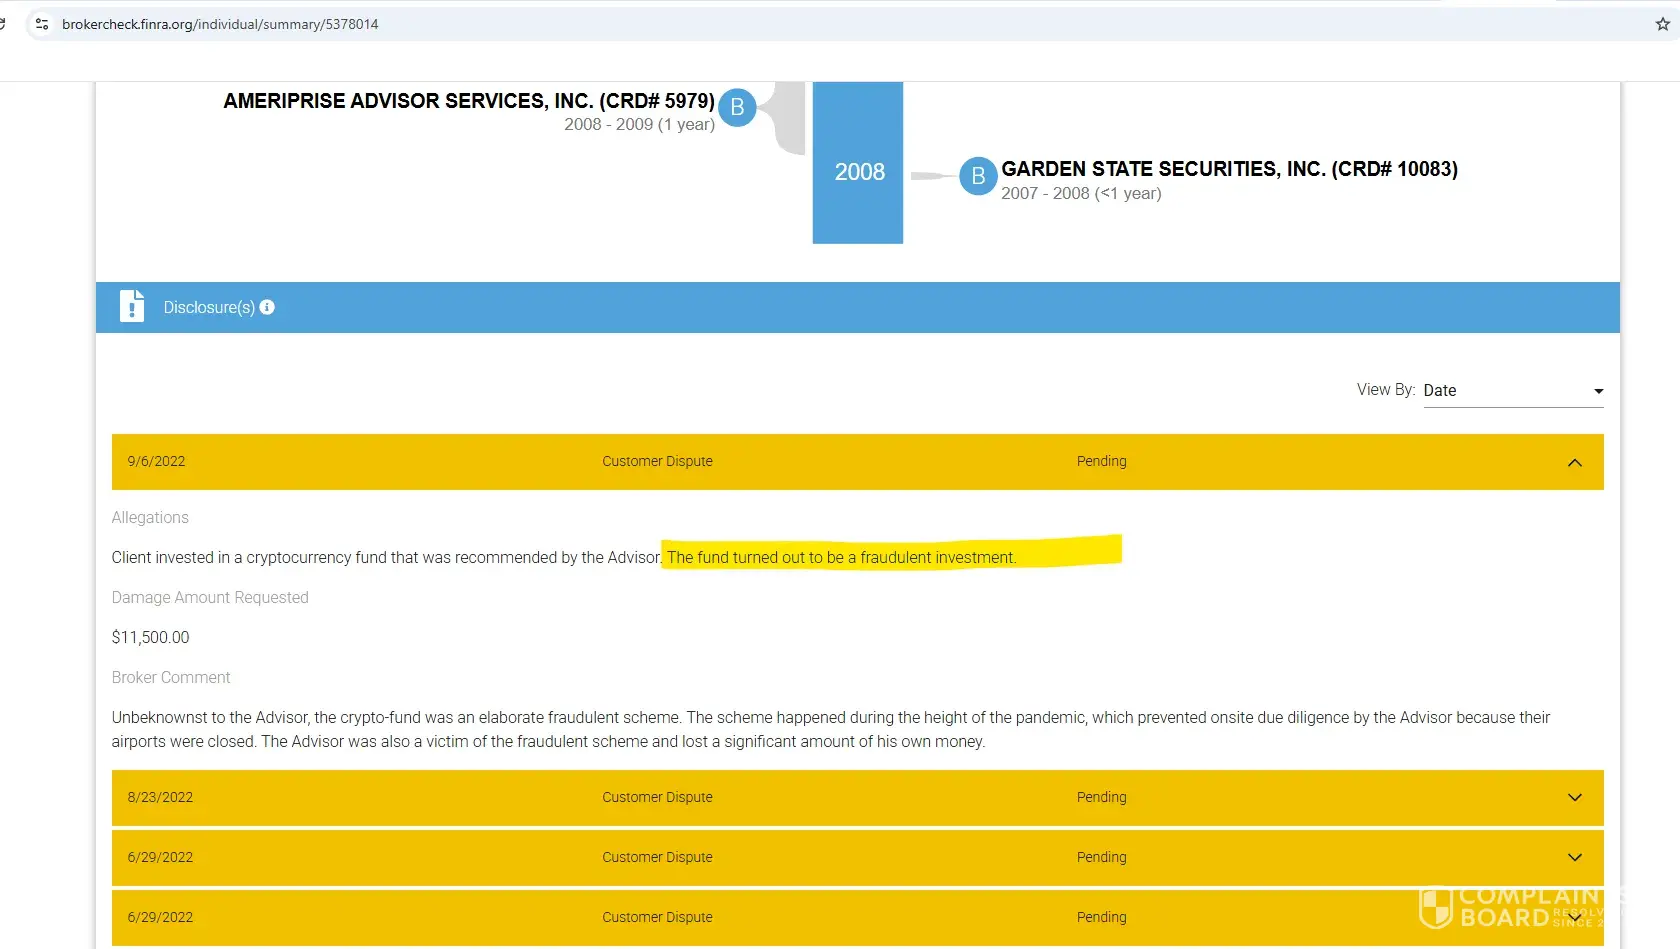
Task: Expand the 8/23/2022 Customer Dispute row
Action: coord(858,798)
